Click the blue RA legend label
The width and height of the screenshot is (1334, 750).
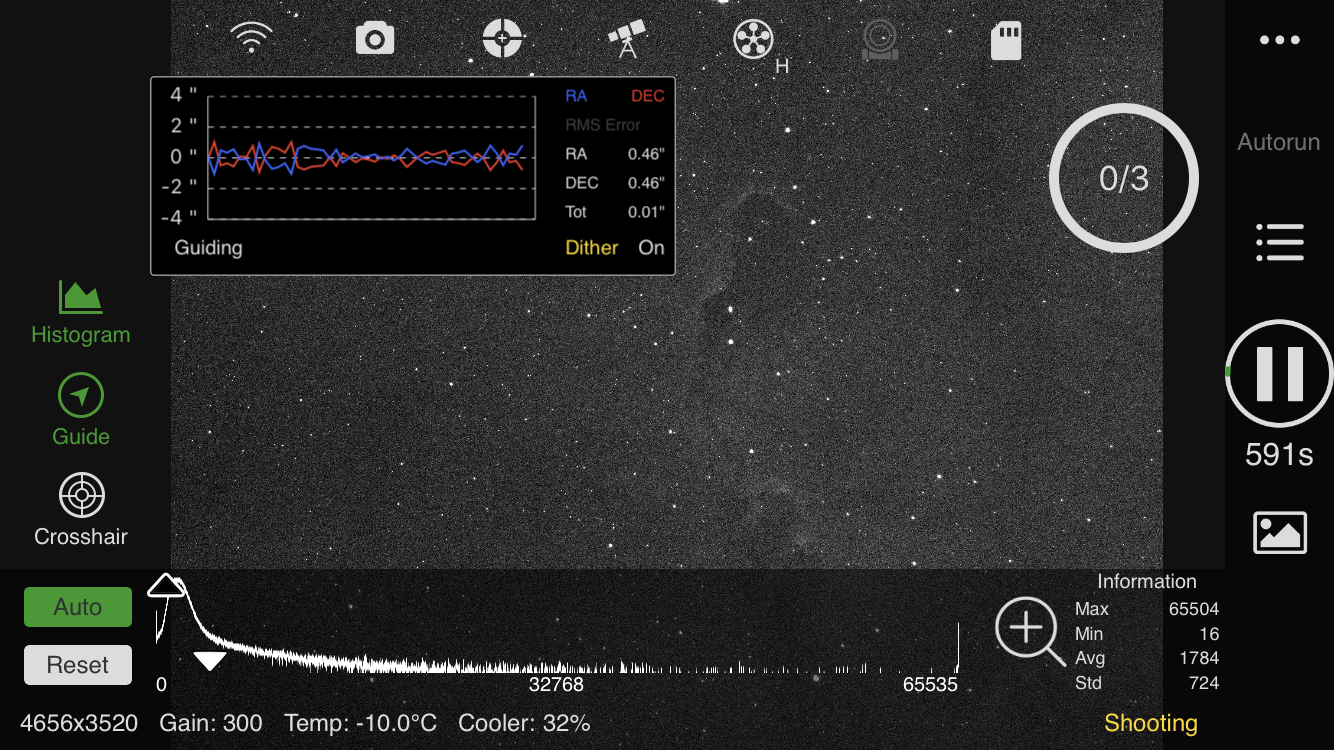[x=576, y=96]
